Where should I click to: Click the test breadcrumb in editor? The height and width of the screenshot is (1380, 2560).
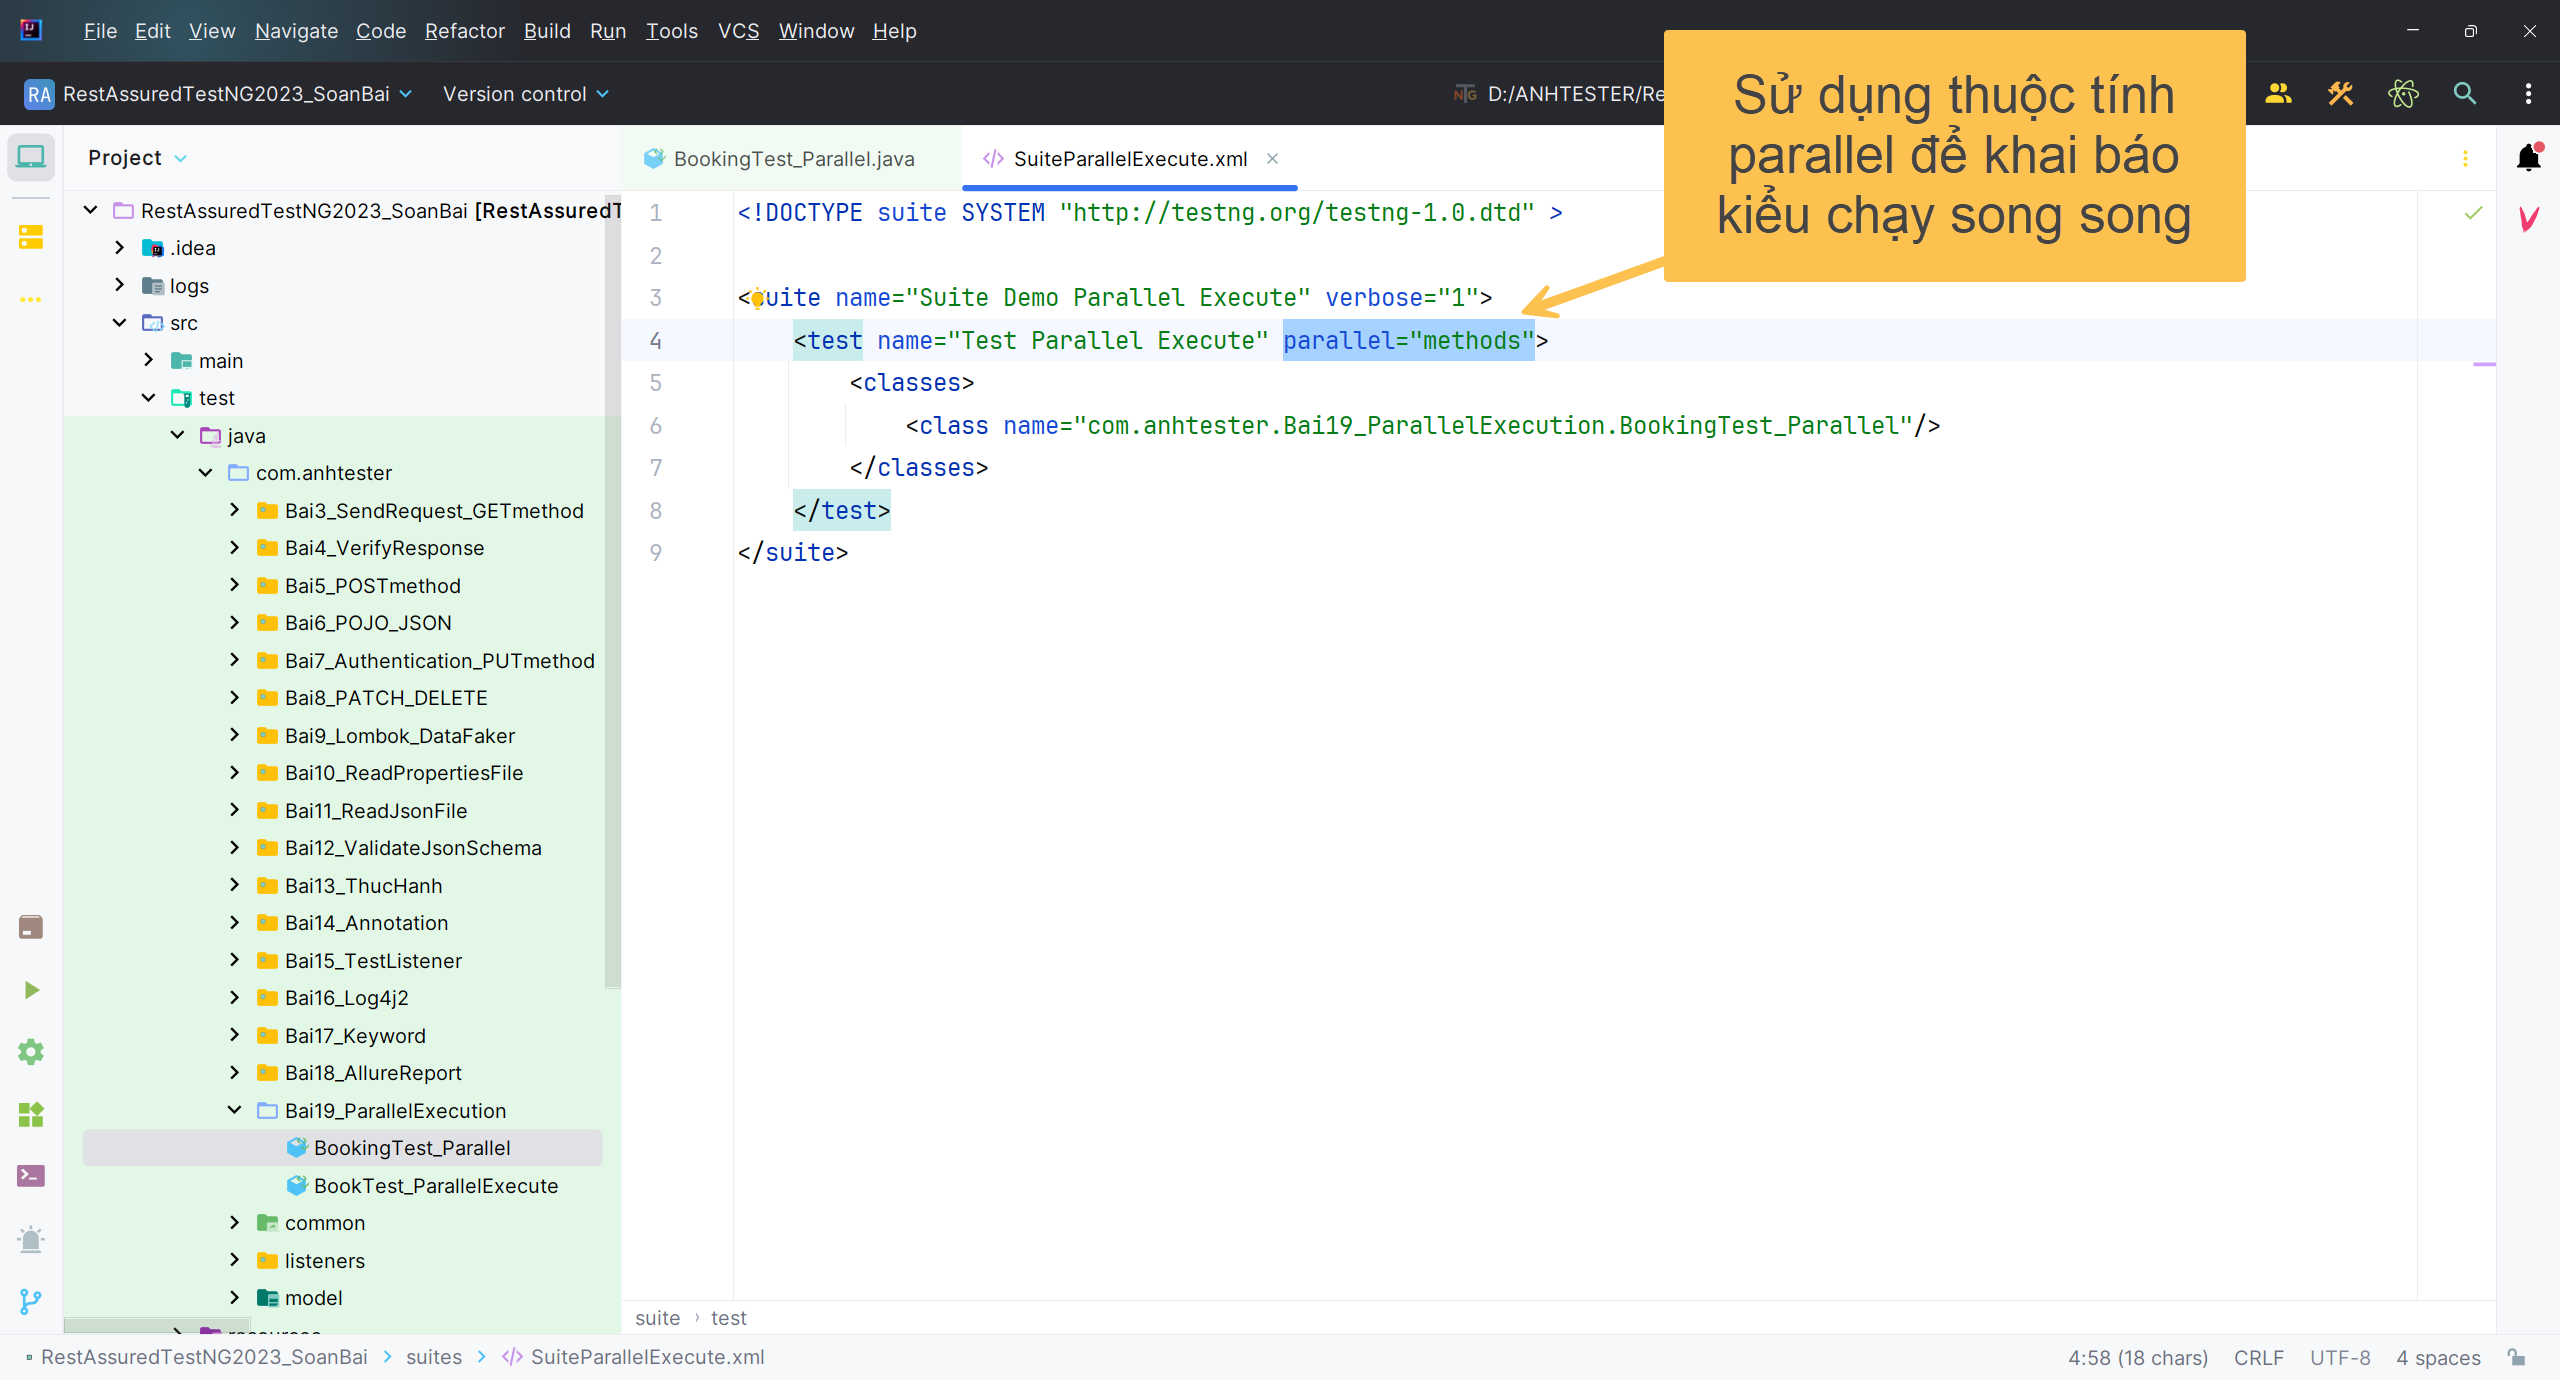coord(728,1318)
